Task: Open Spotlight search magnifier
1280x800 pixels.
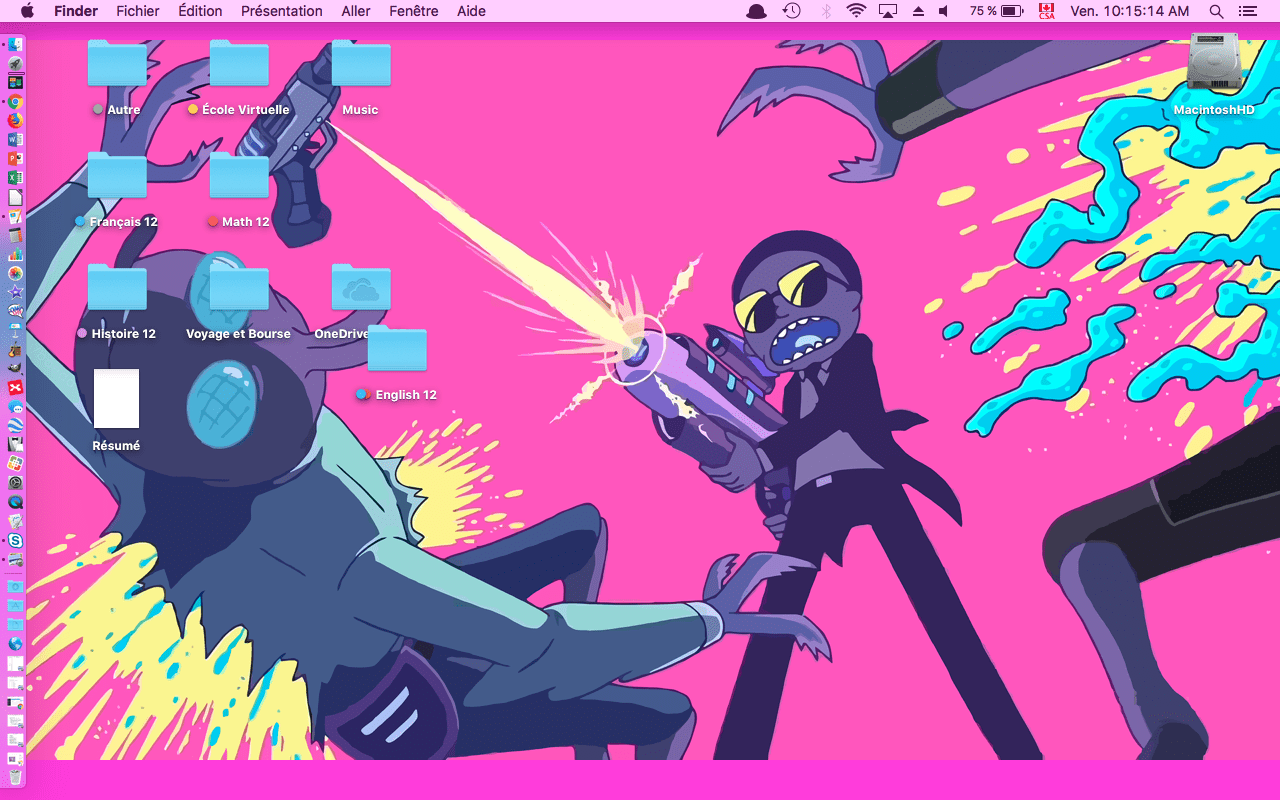Action: pos(1216,11)
